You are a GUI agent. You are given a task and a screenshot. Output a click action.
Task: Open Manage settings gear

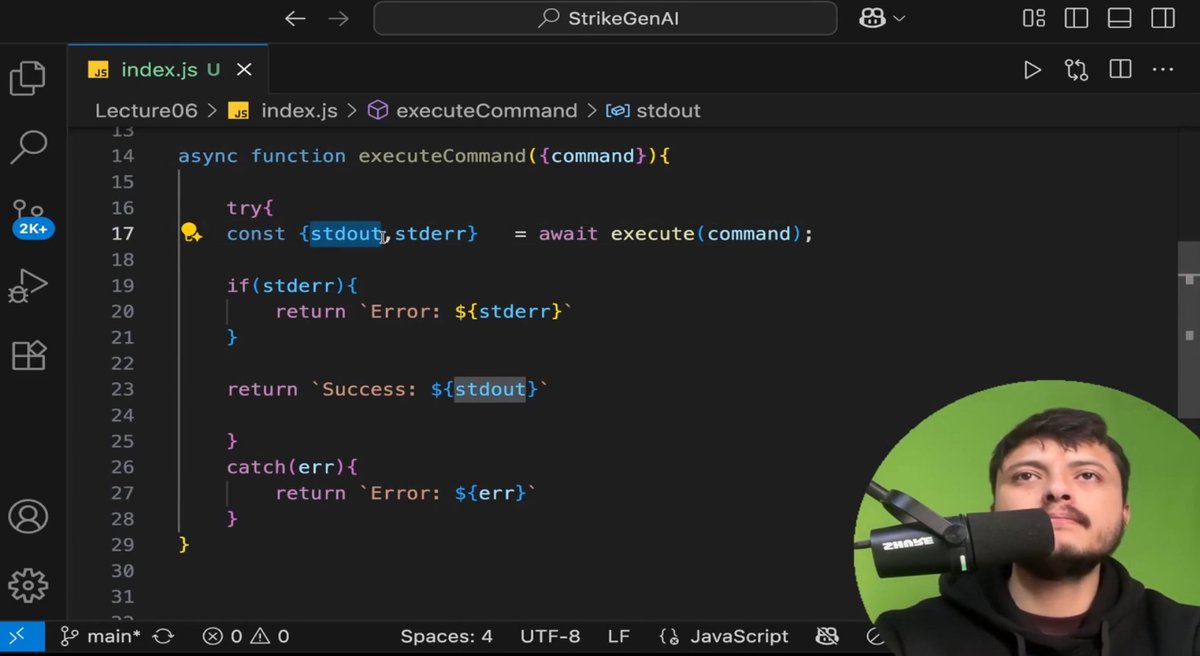point(28,586)
